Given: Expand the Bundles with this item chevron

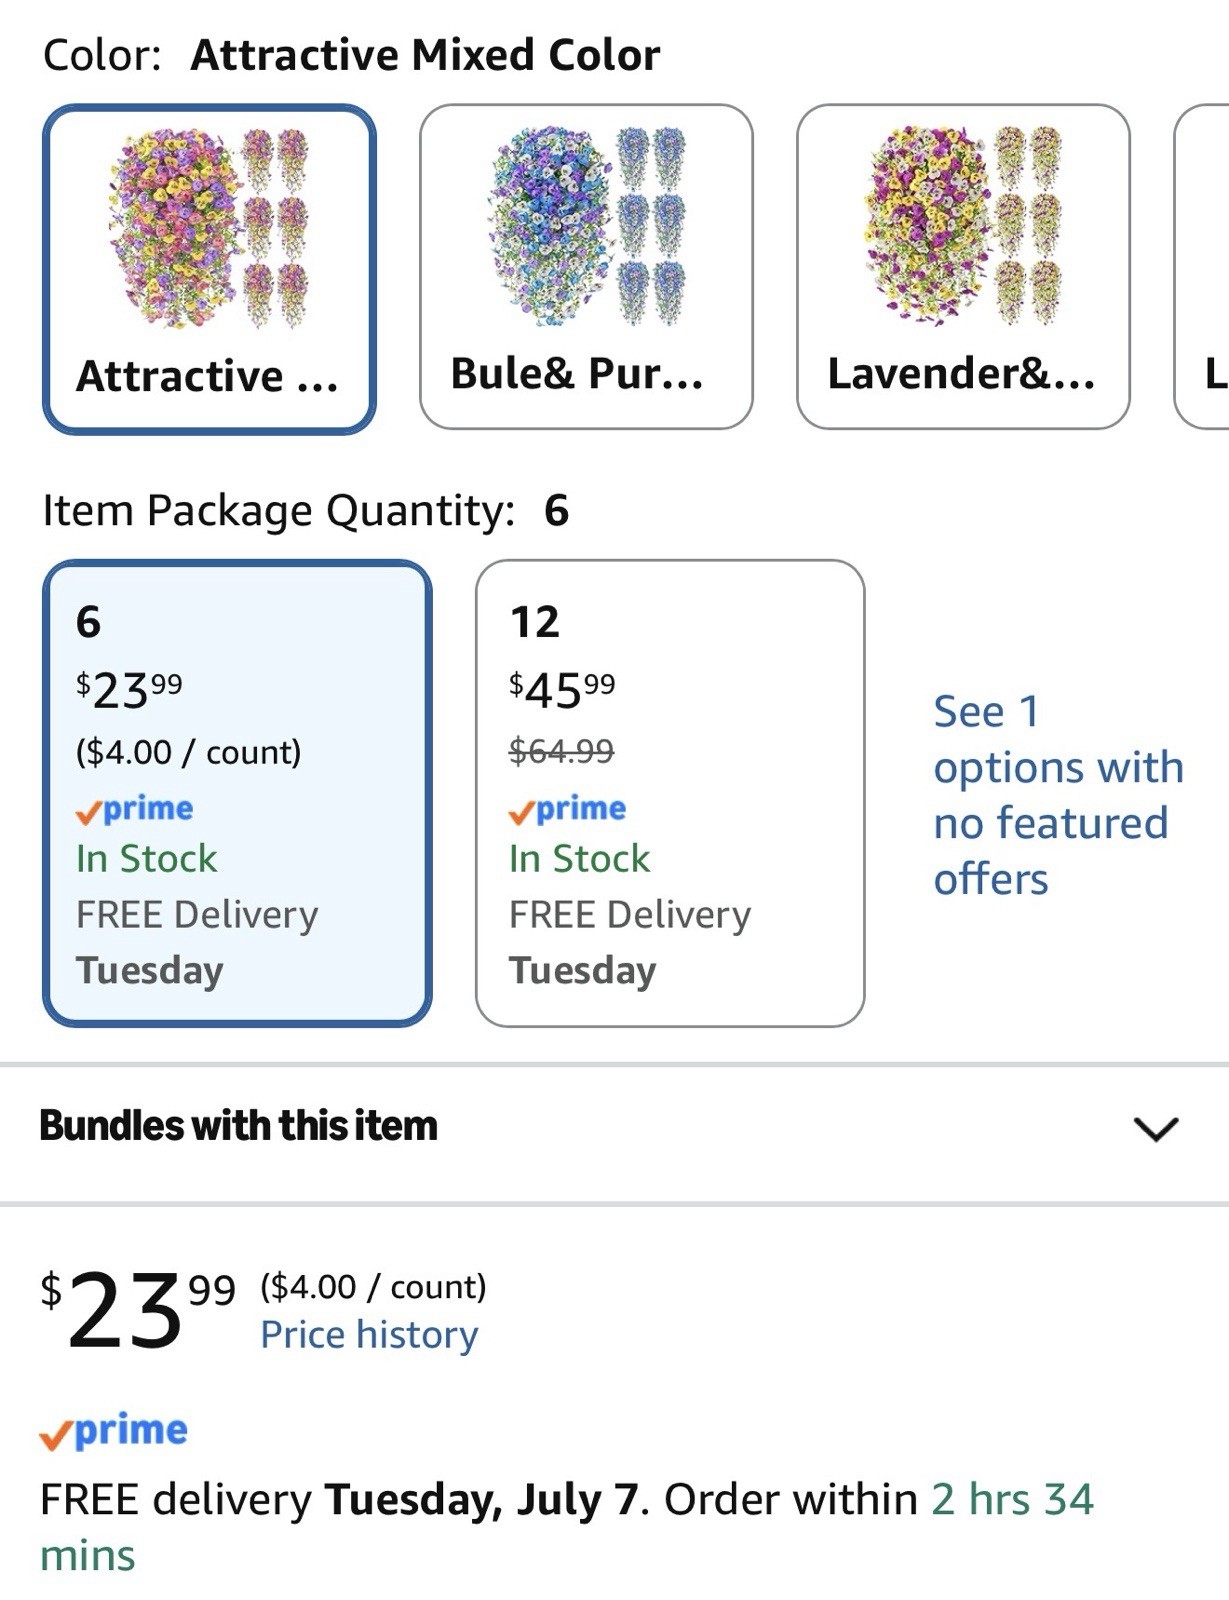Looking at the screenshot, I should tap(1156, 1128).
